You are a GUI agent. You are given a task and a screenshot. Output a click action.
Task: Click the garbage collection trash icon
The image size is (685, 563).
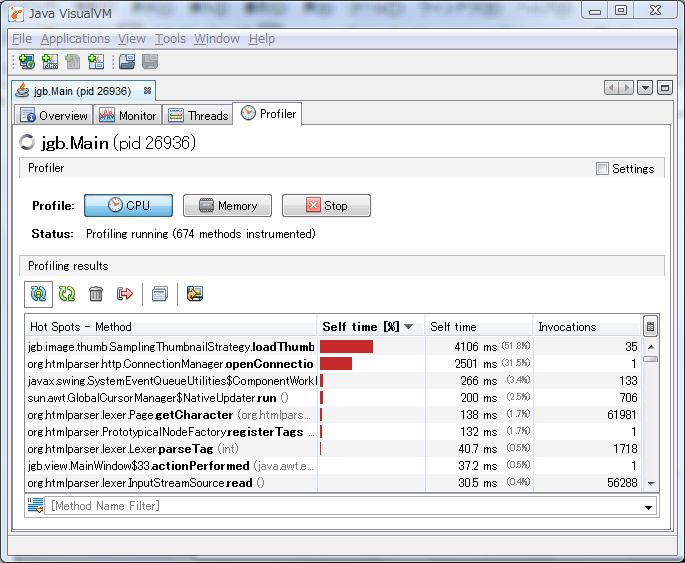96,294
